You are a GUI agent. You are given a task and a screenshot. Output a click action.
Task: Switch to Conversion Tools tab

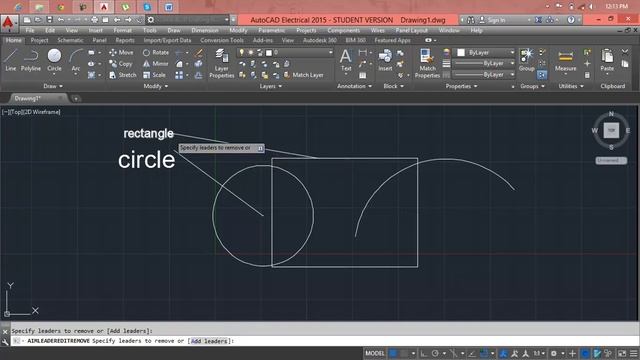pyautogui.click(x=222, y=40)
